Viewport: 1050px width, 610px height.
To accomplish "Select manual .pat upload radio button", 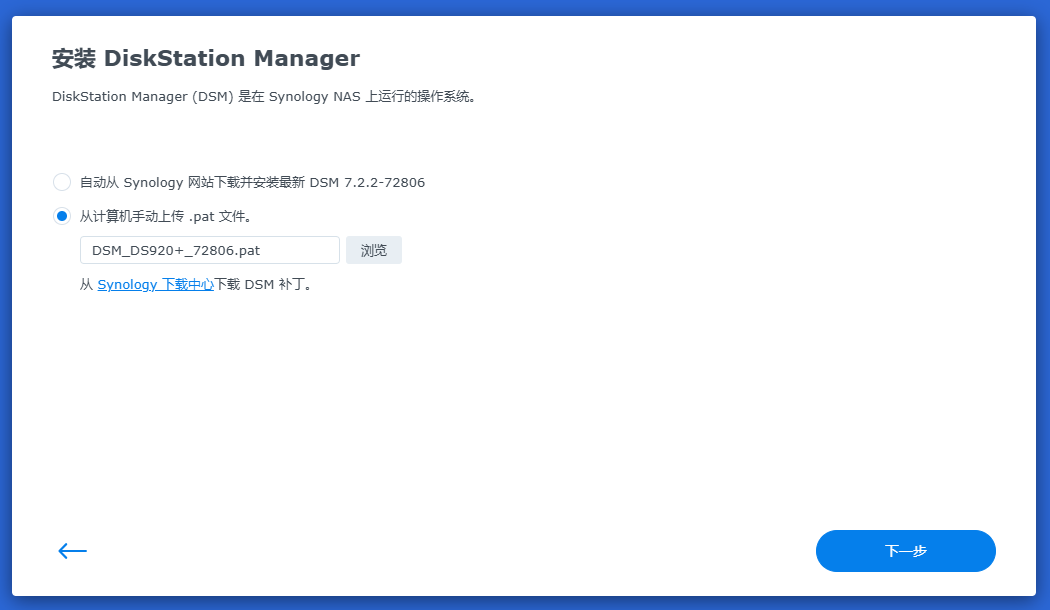I will (62, 216).
